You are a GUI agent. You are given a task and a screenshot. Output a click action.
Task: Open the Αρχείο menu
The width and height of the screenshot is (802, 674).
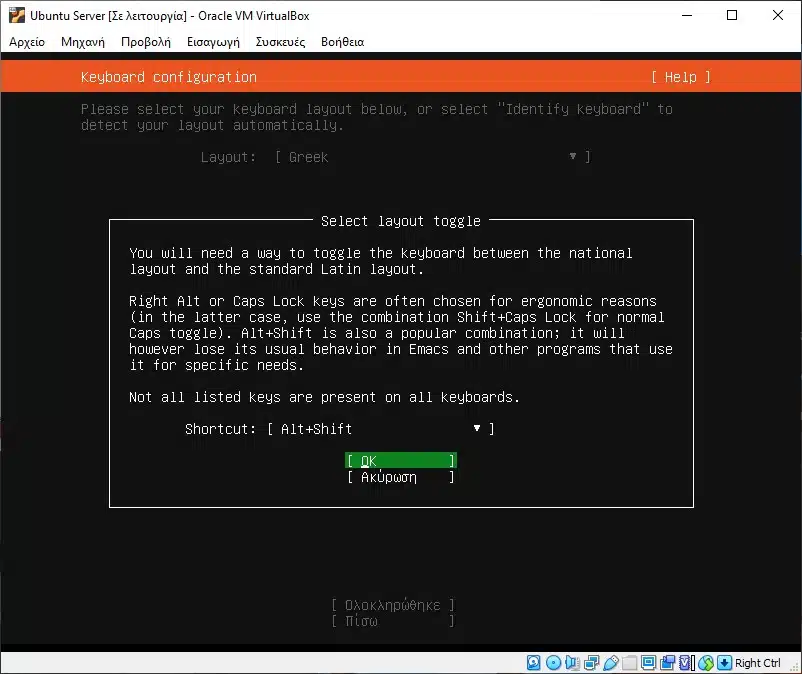27,42
